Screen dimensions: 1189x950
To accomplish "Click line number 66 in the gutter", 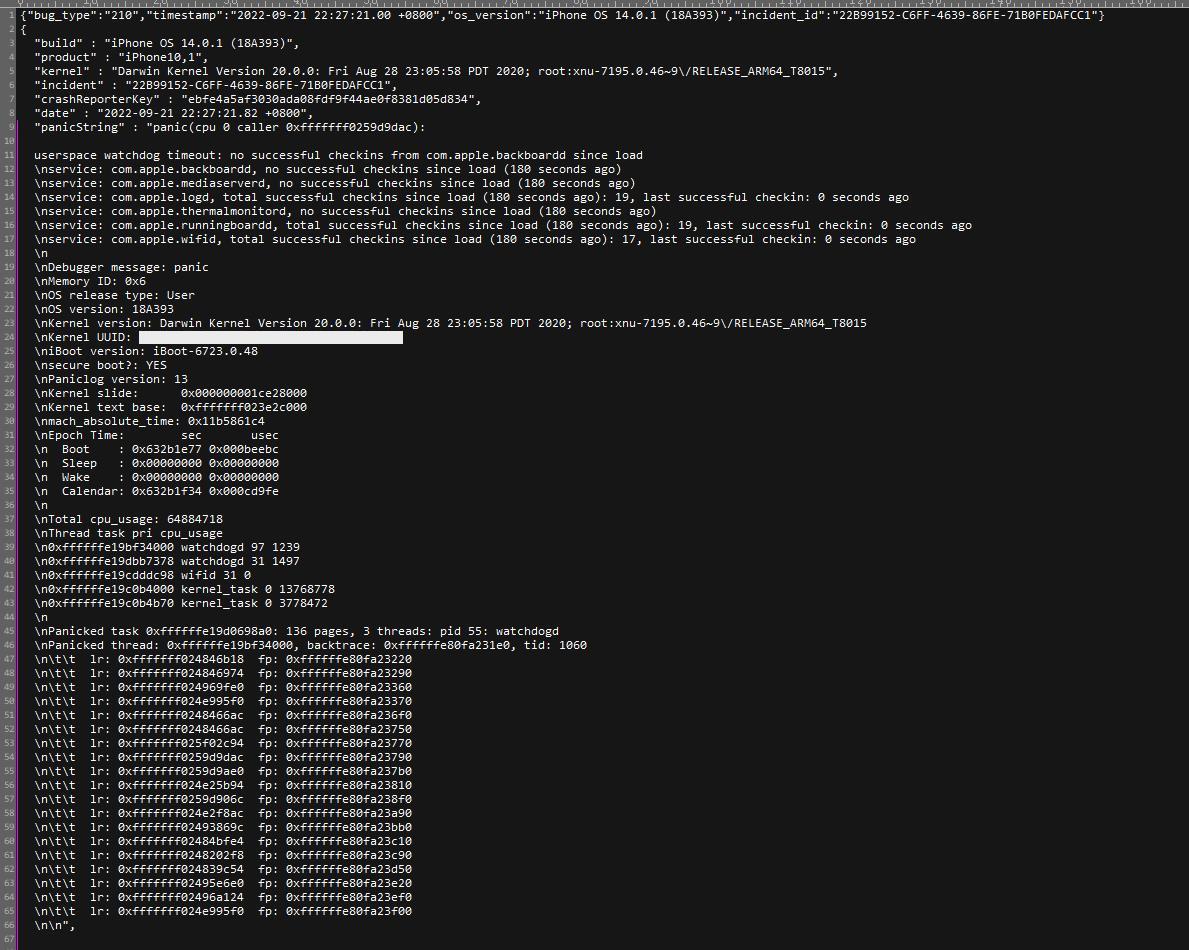I will click(x=7, y=925).
